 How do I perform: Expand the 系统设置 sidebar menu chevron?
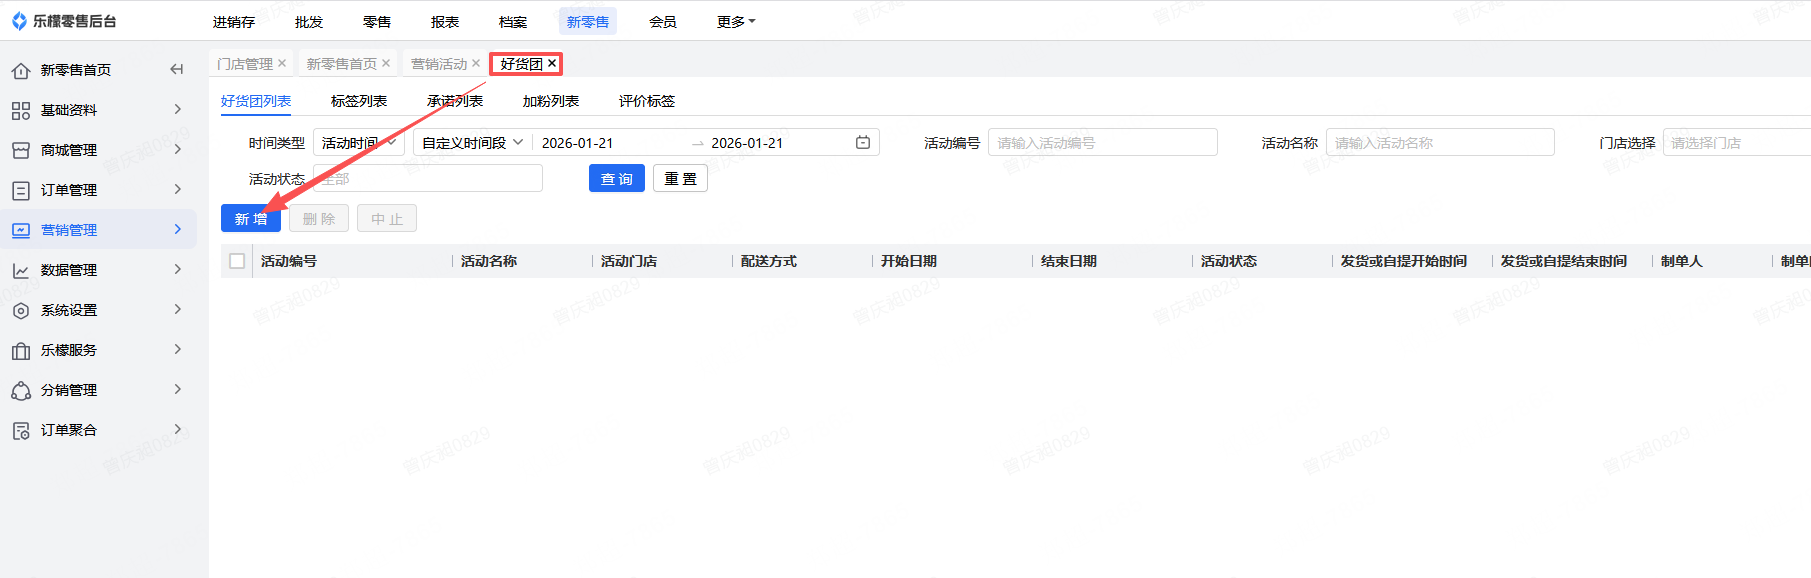[x=178, y=309]
